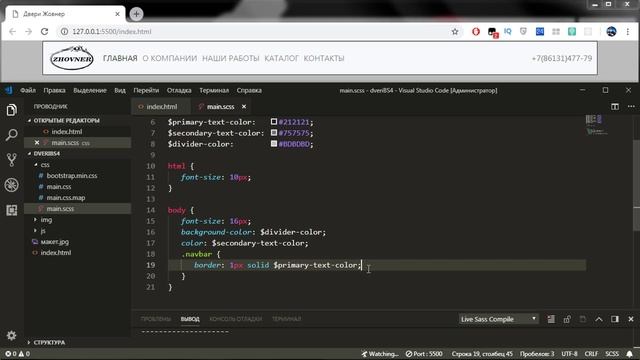The image size is (640, 360).
Task: Click the browser address bar URL
Action: click(112, 31)
